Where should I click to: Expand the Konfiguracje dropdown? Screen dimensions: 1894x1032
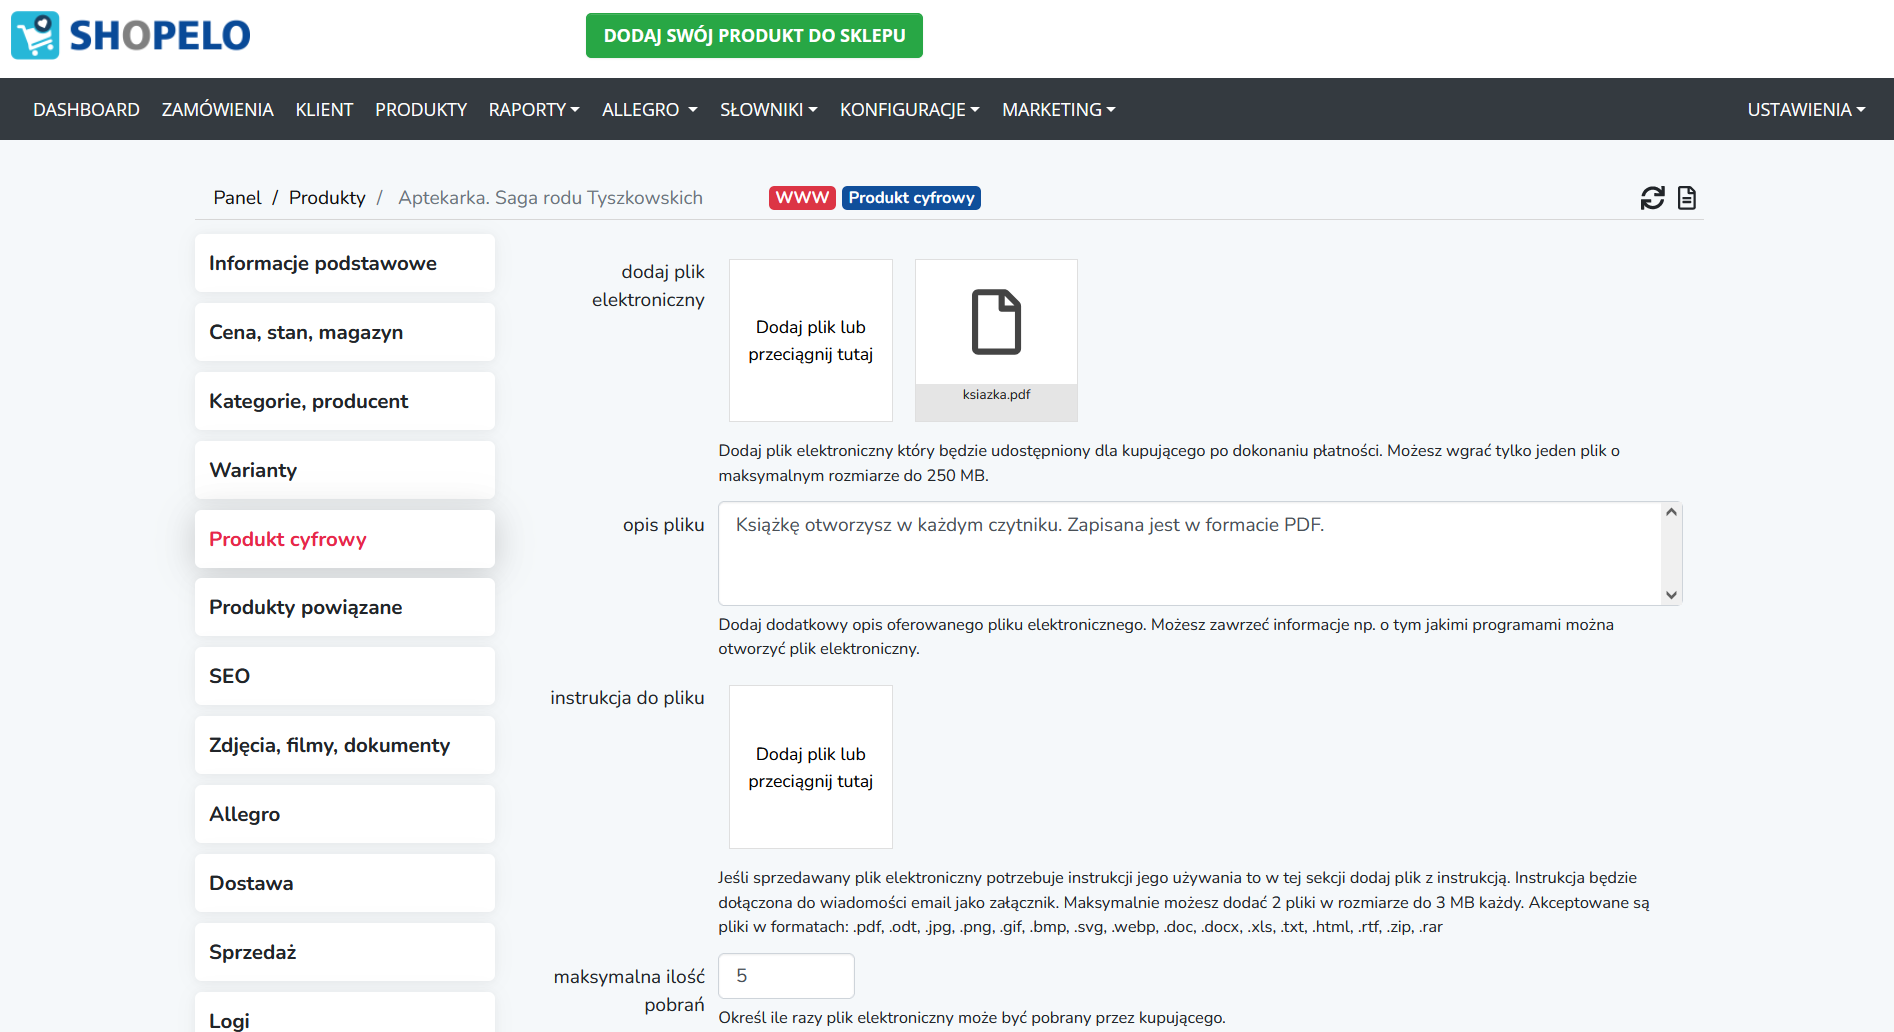point(909,110)
